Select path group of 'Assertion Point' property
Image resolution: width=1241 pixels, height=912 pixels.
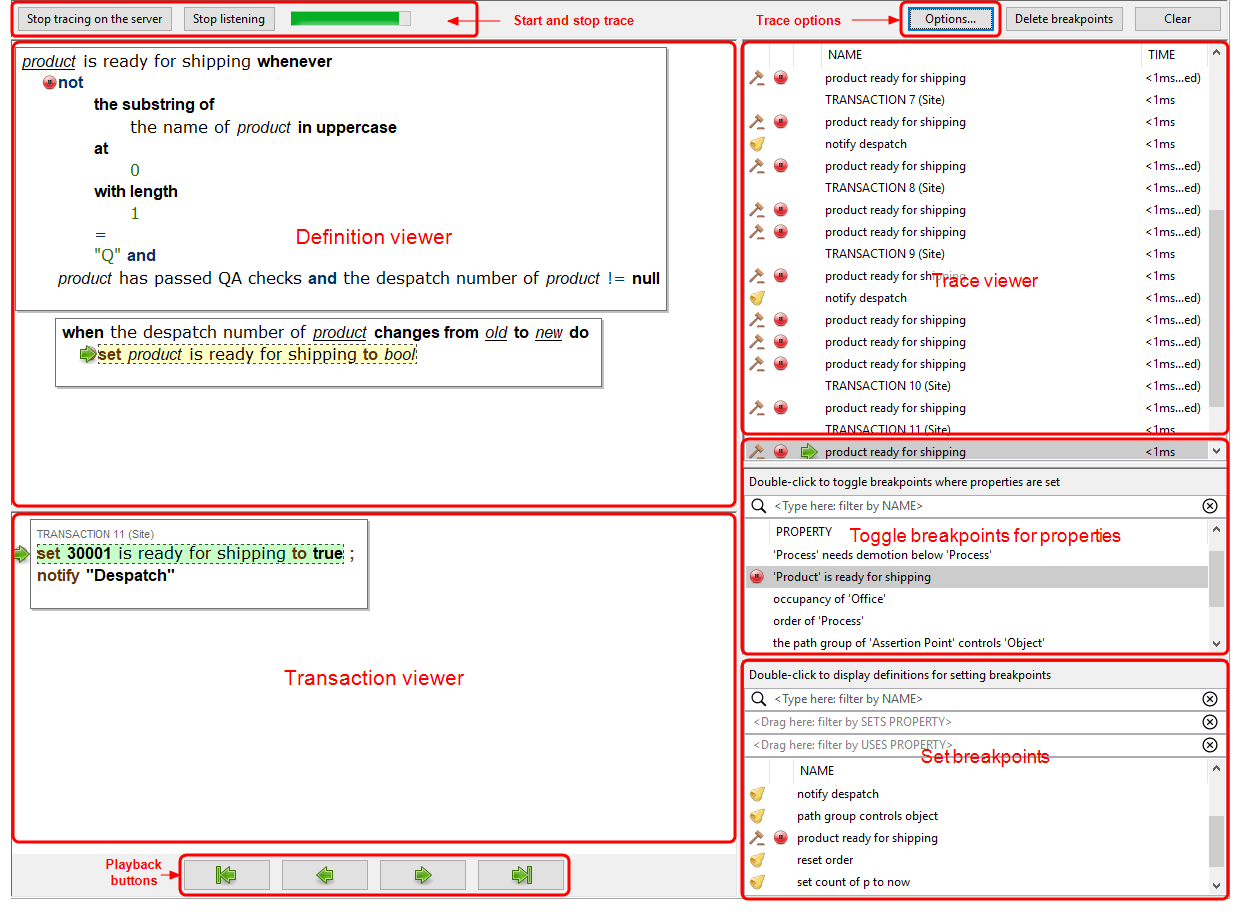(x=977, y=643)
